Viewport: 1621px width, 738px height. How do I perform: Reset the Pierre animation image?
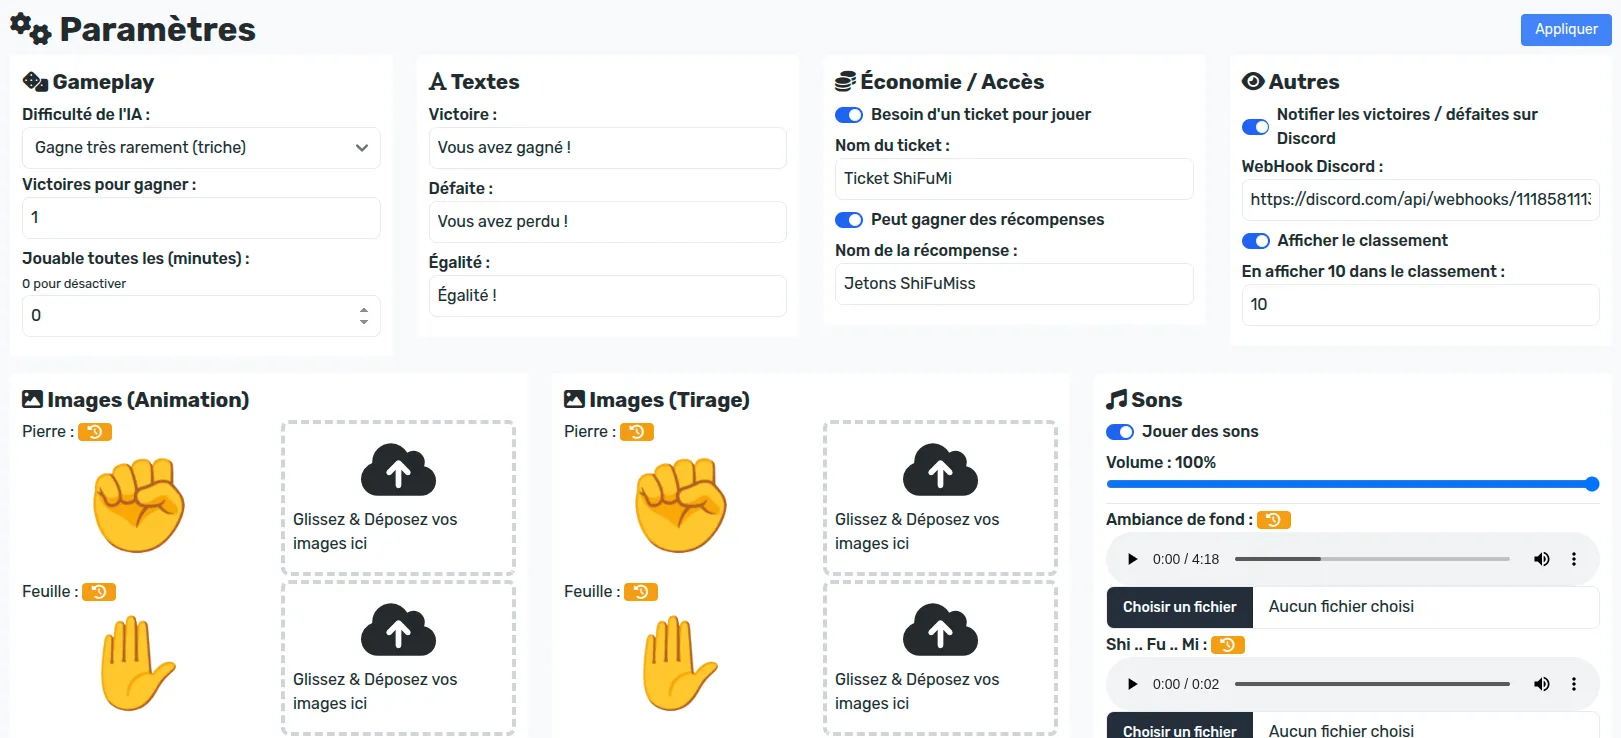(x=95, y=432)
